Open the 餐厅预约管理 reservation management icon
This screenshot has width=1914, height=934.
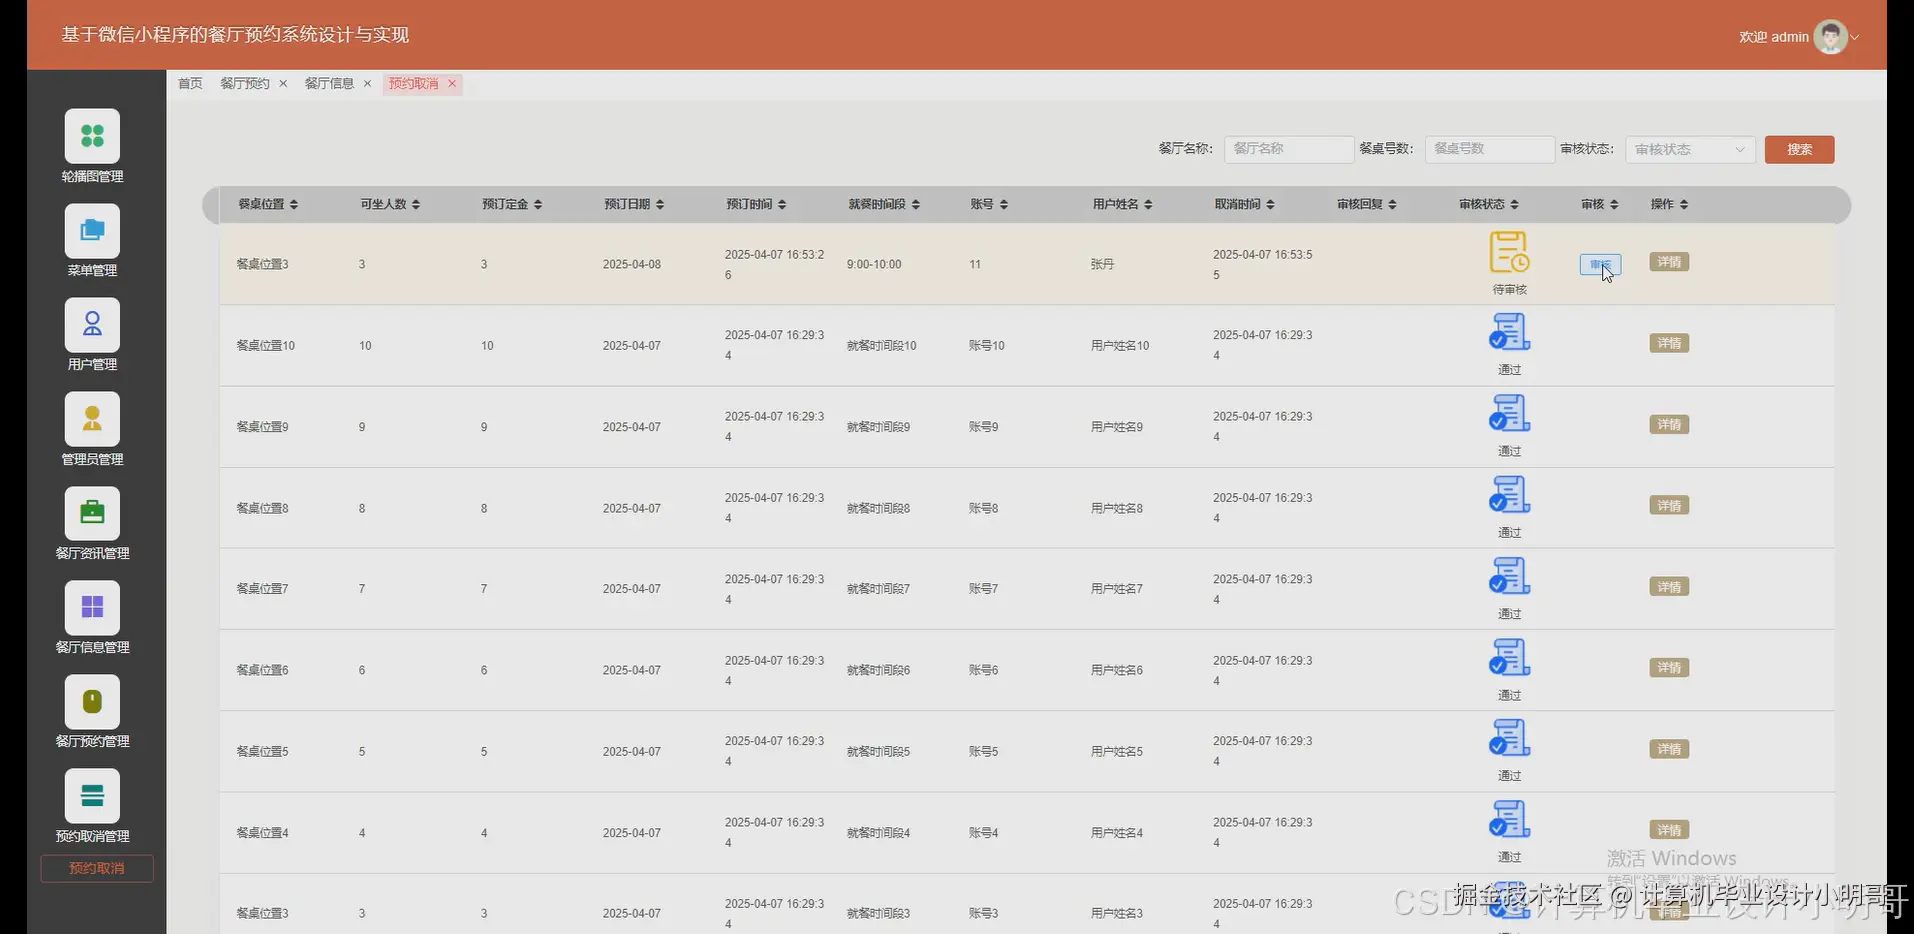[92, 701]
